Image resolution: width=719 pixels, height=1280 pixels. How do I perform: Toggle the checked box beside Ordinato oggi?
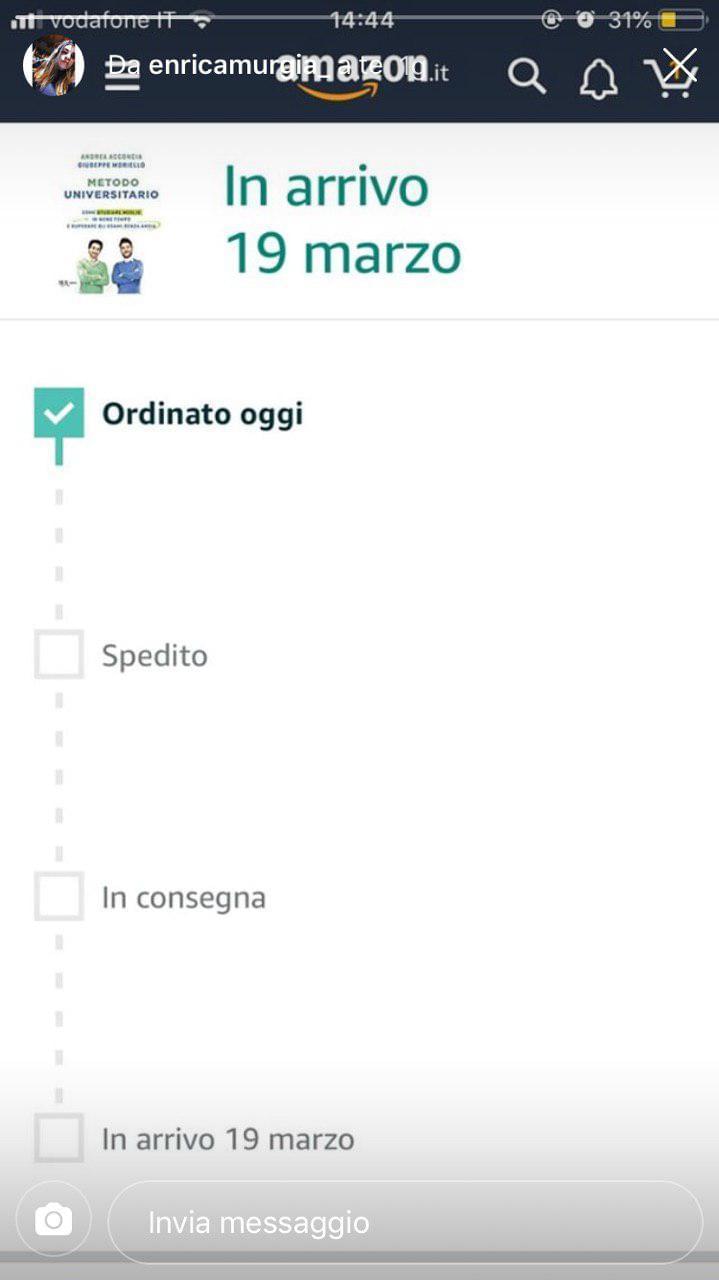tap(59, 413)
